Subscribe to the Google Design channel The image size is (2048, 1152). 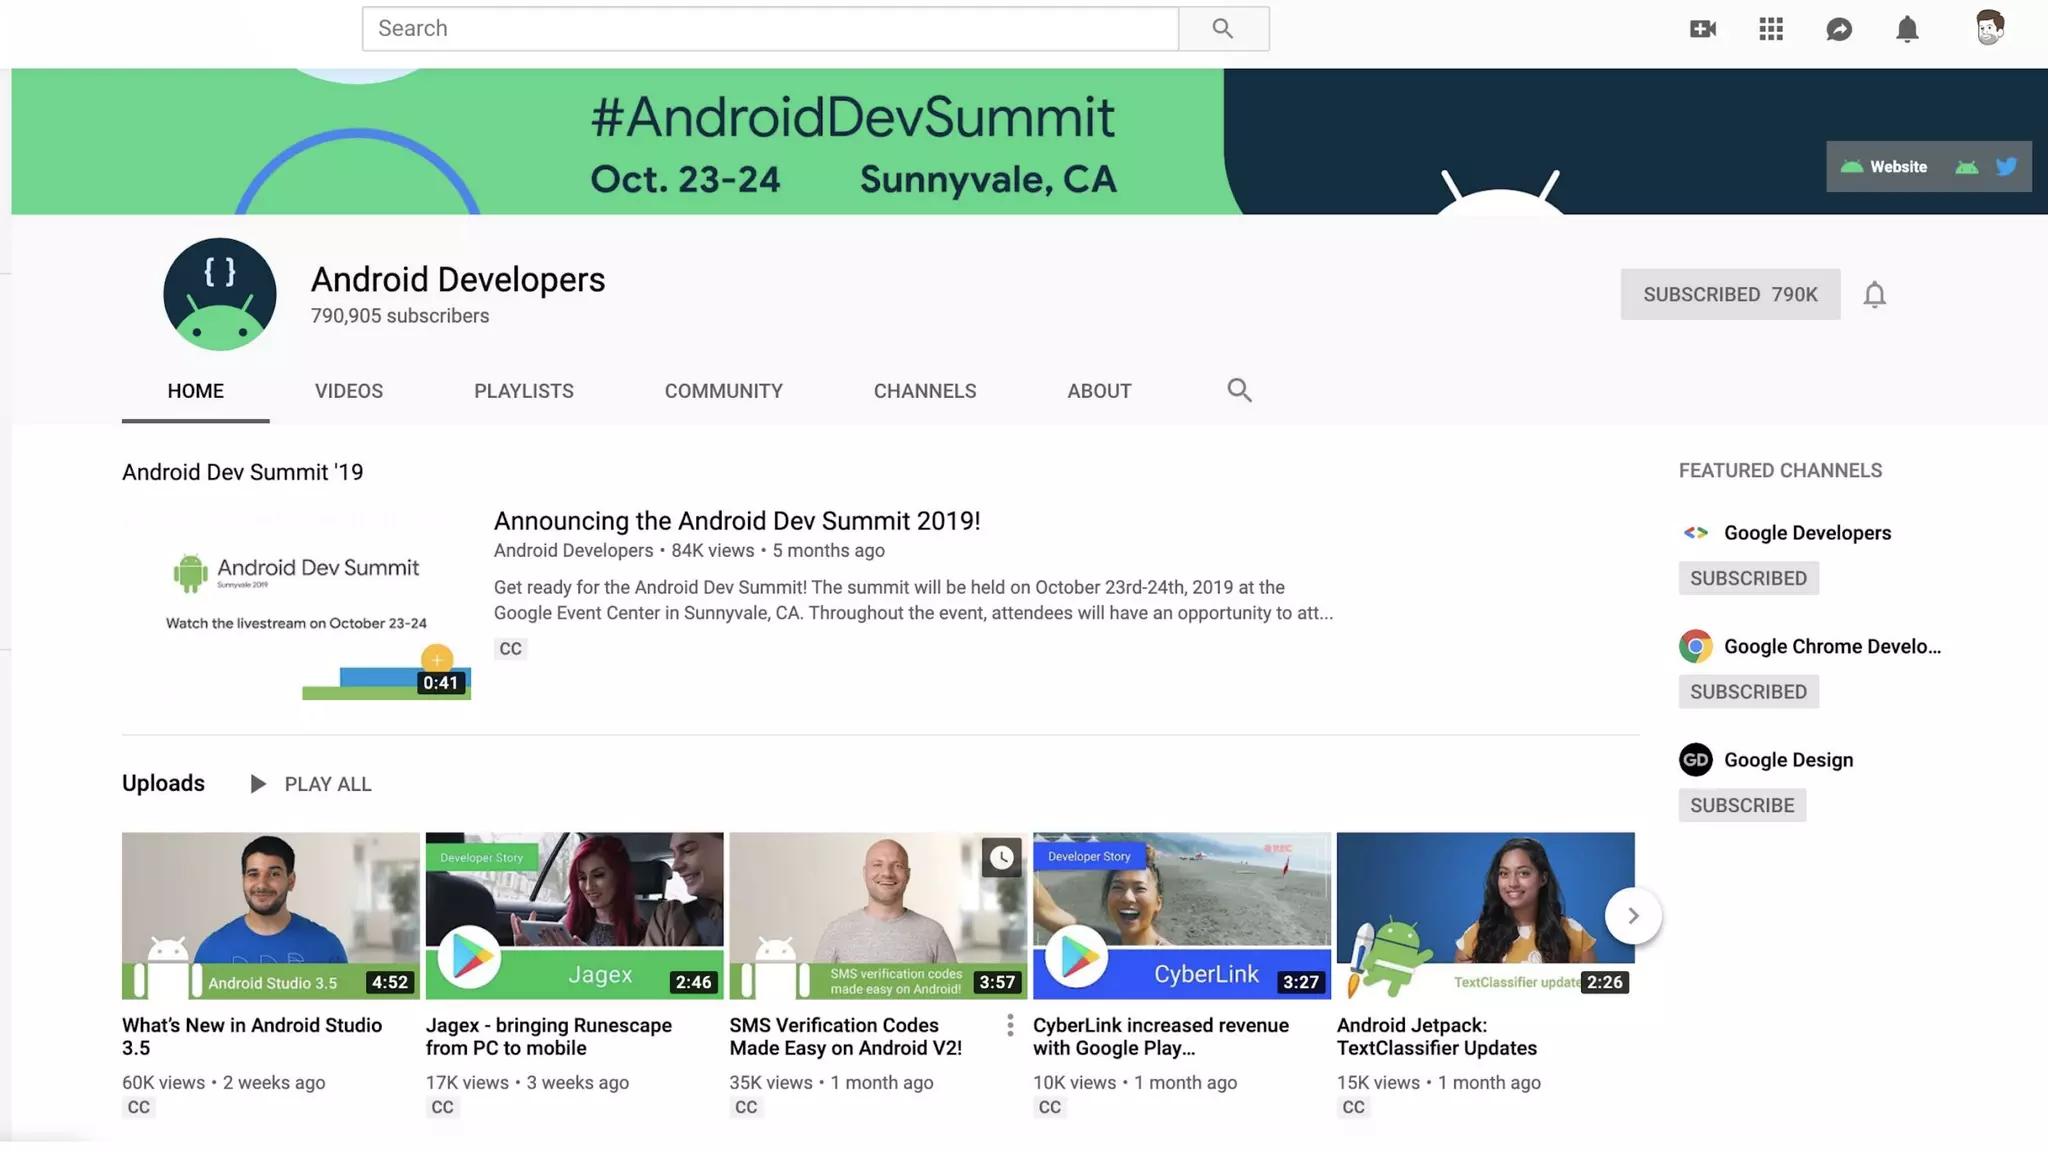point(1742,805)
